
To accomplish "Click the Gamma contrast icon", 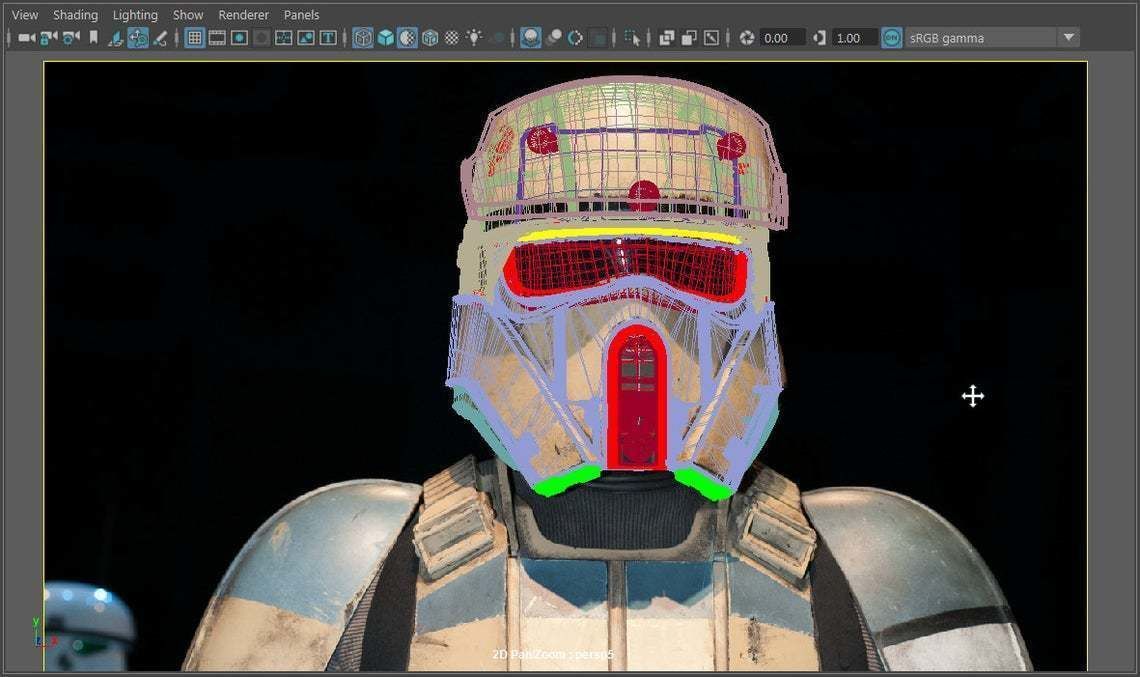I will pos(819,38).
